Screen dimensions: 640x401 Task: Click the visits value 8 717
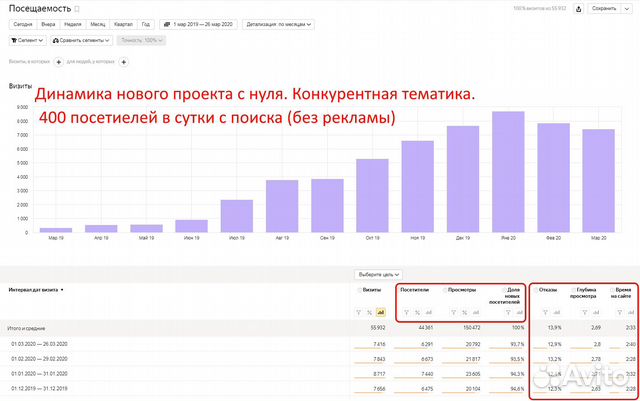point(379,374)
